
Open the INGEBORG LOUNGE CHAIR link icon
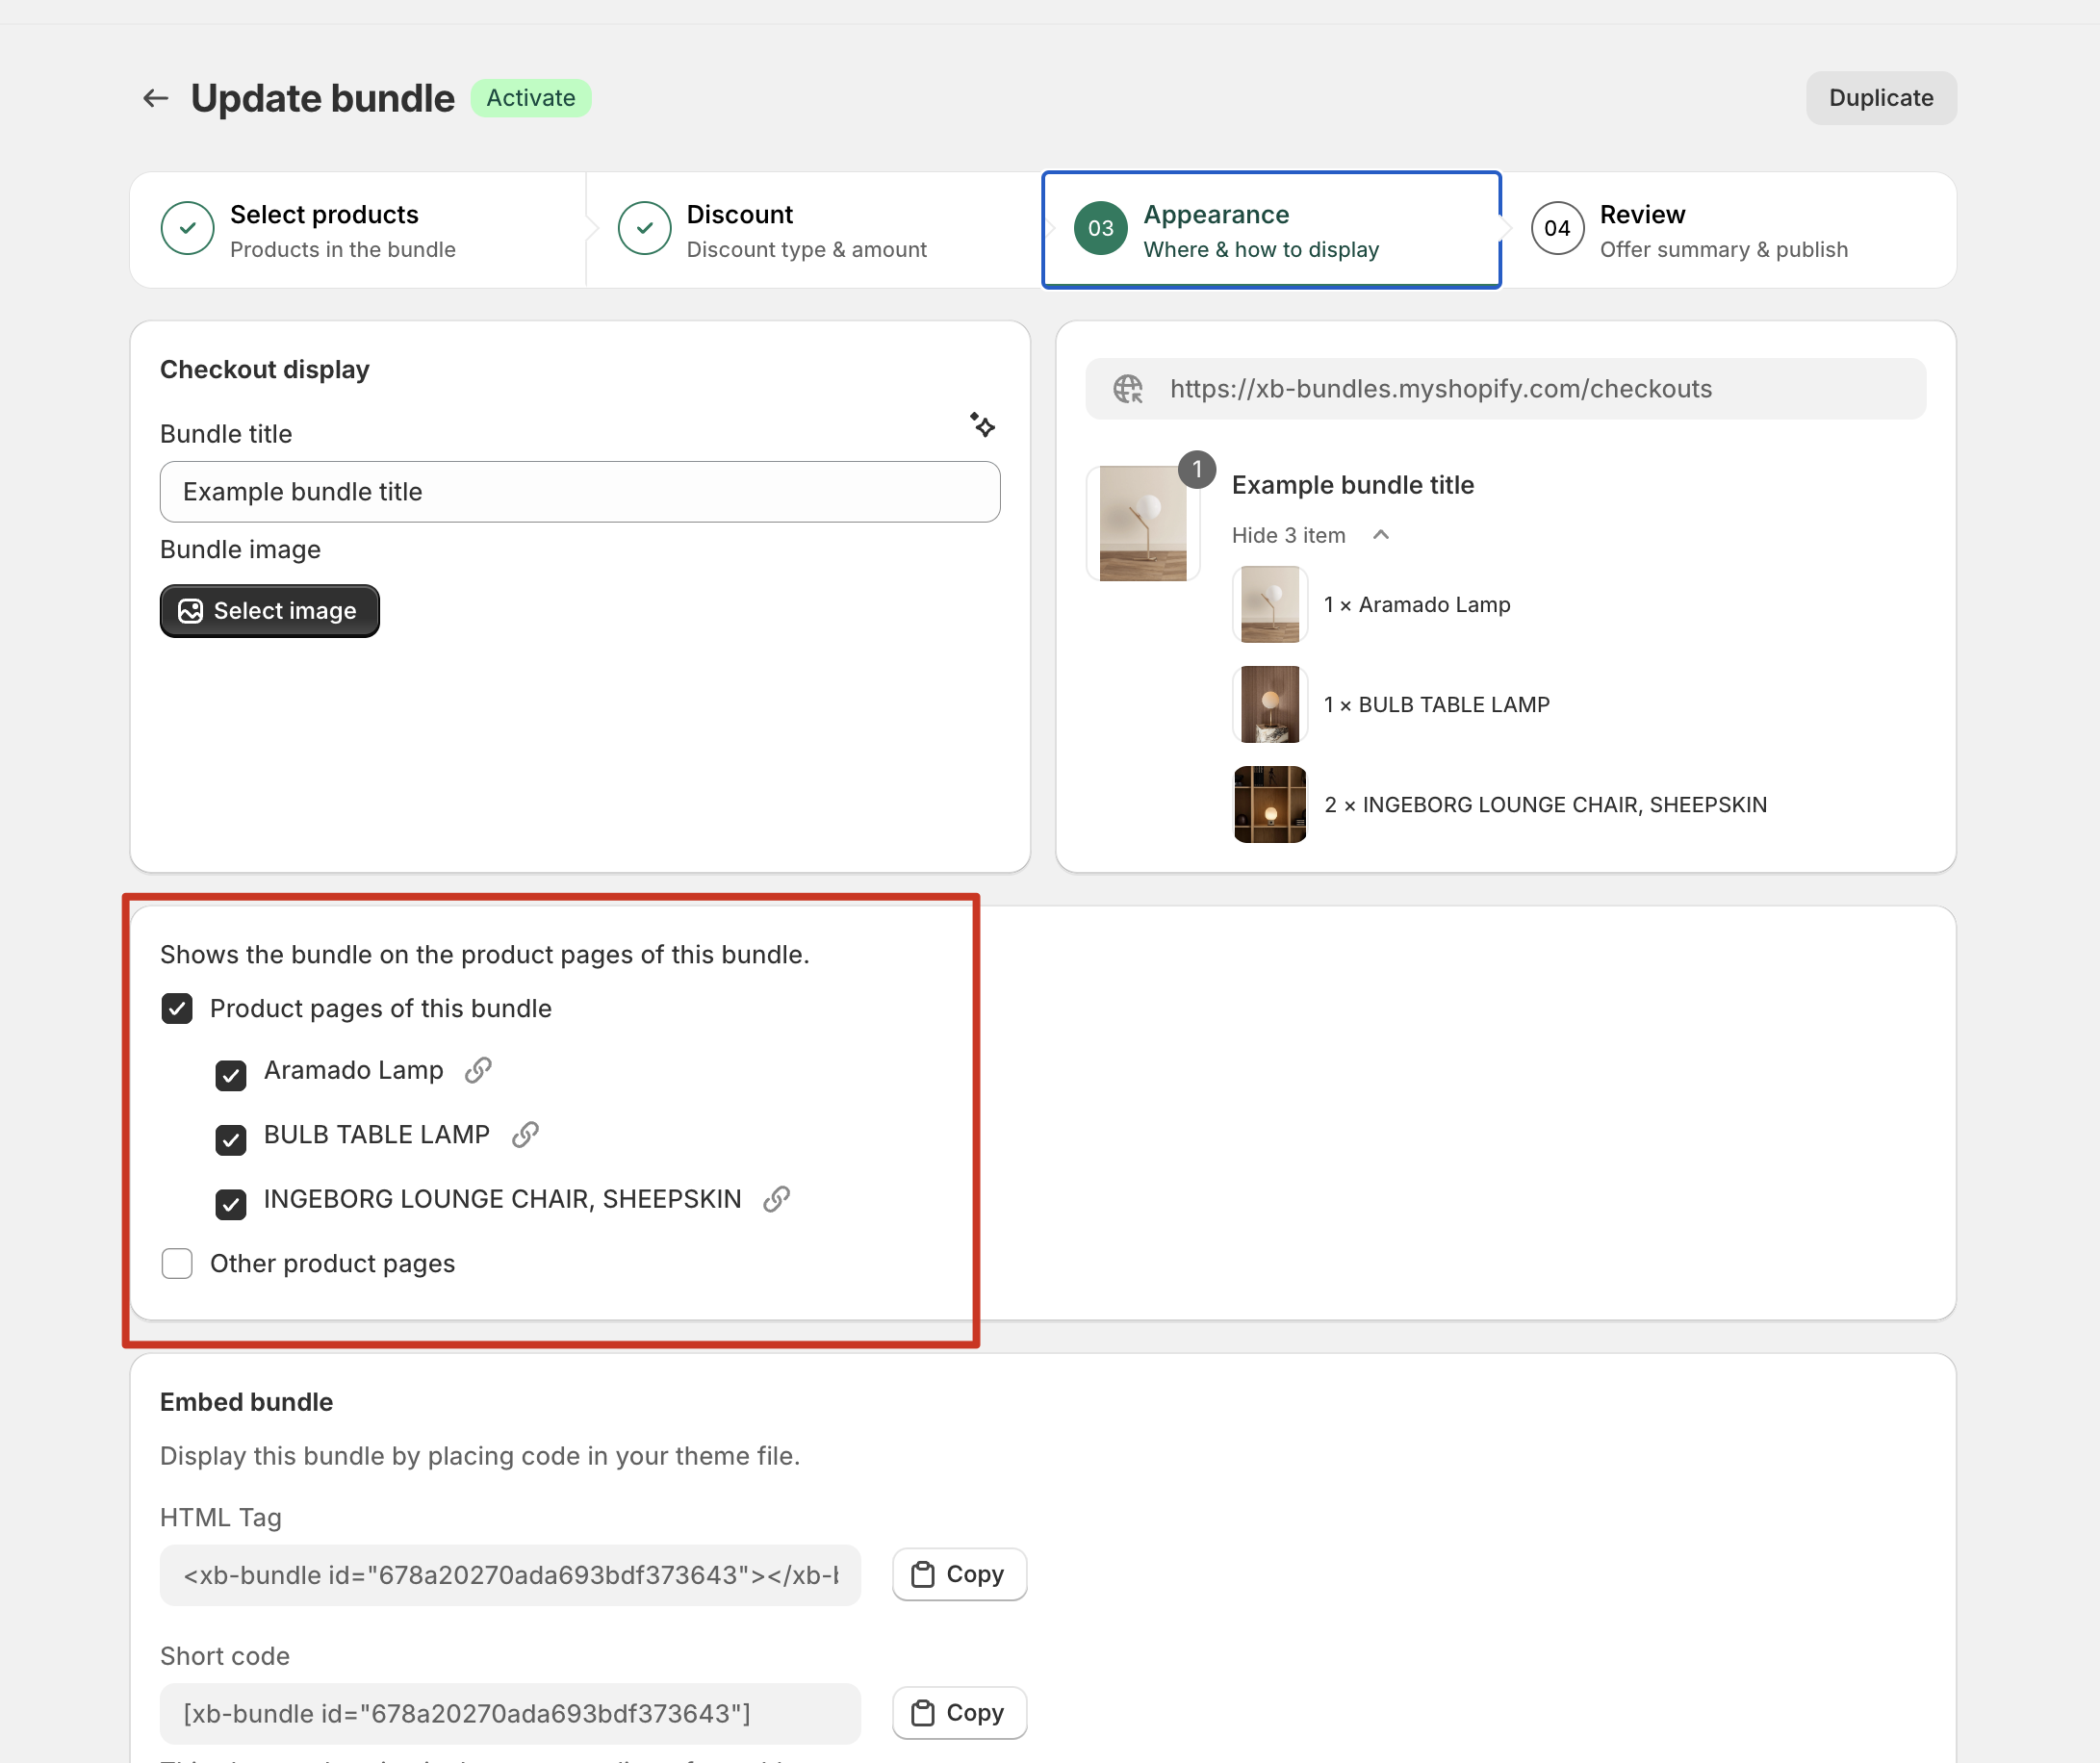tap(777, 1198)
